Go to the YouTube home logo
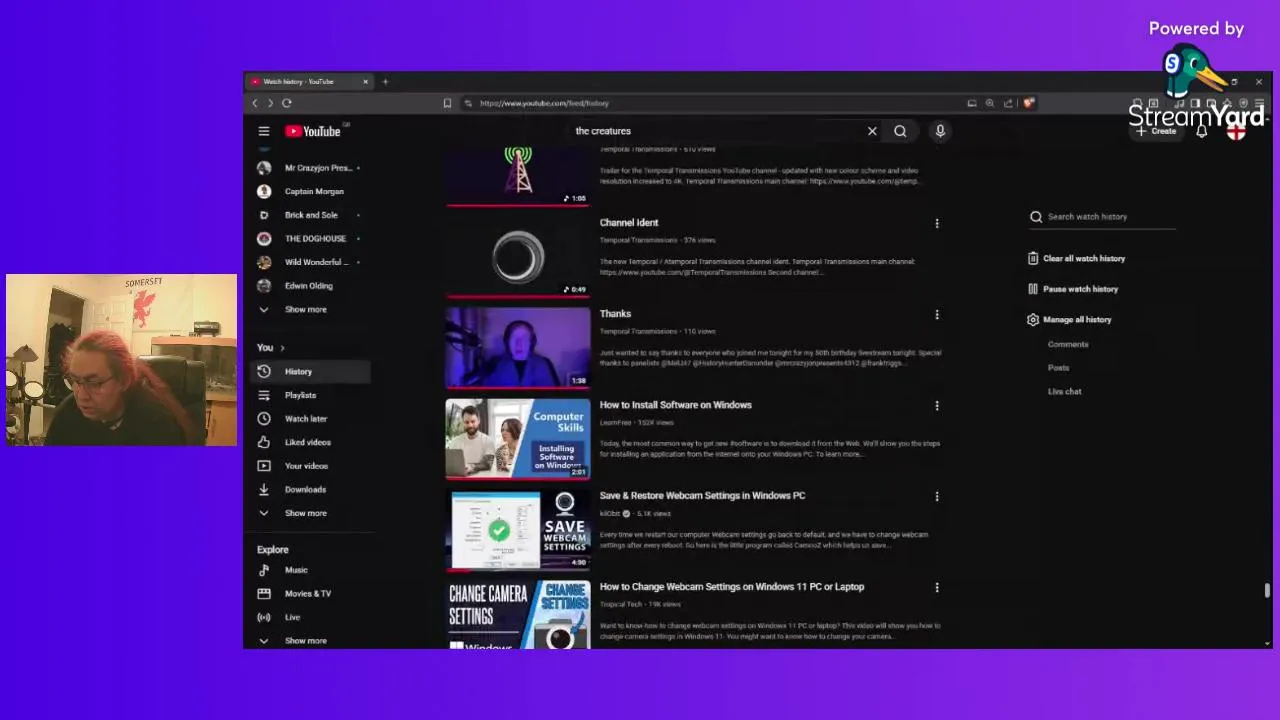Screen dimensions: 1280x720 [313, 131]
